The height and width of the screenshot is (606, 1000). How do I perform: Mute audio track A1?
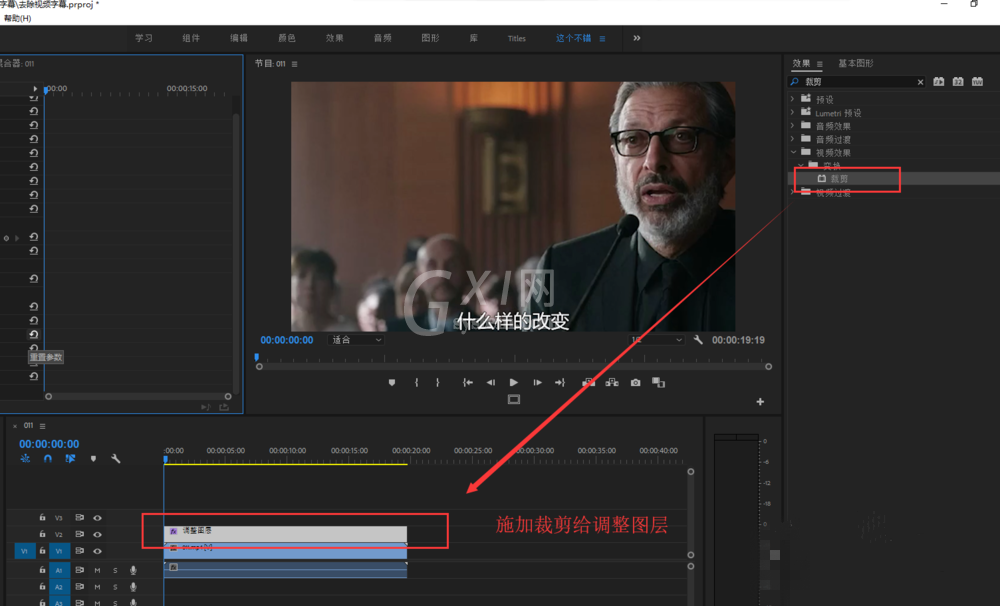98,570
